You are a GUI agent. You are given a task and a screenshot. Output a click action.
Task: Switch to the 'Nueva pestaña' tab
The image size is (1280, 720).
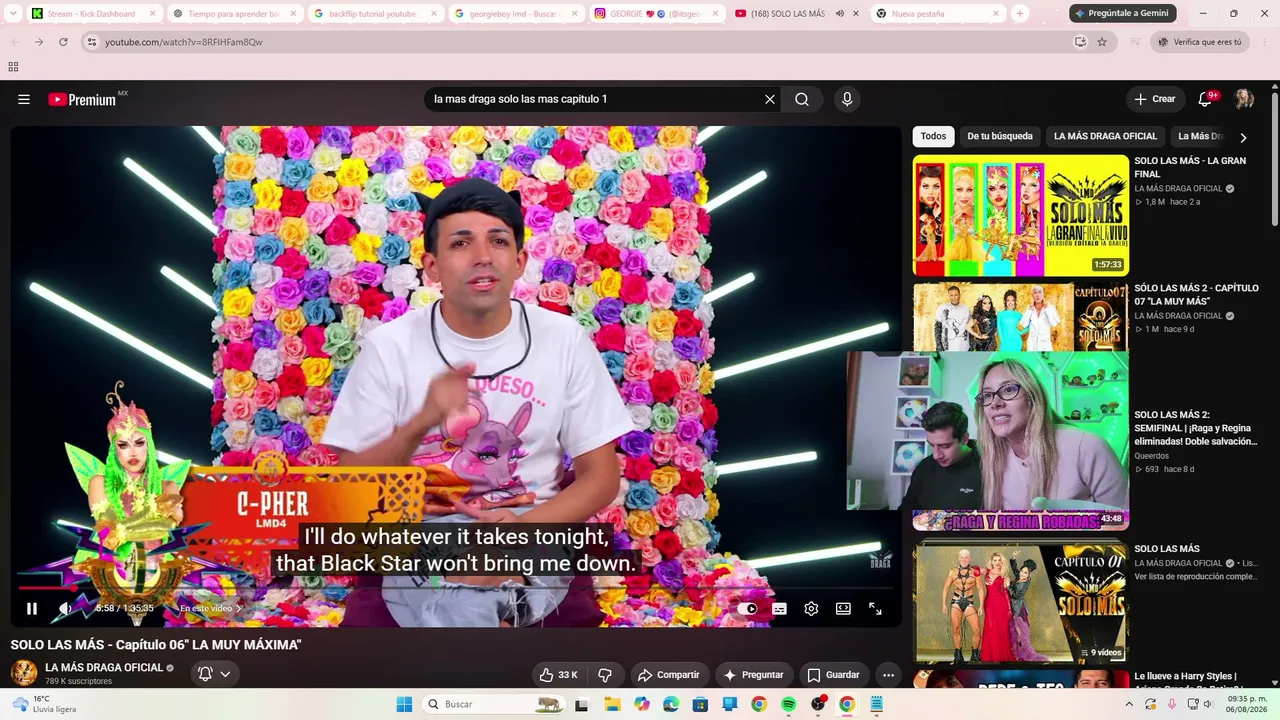tap(937, 14)
